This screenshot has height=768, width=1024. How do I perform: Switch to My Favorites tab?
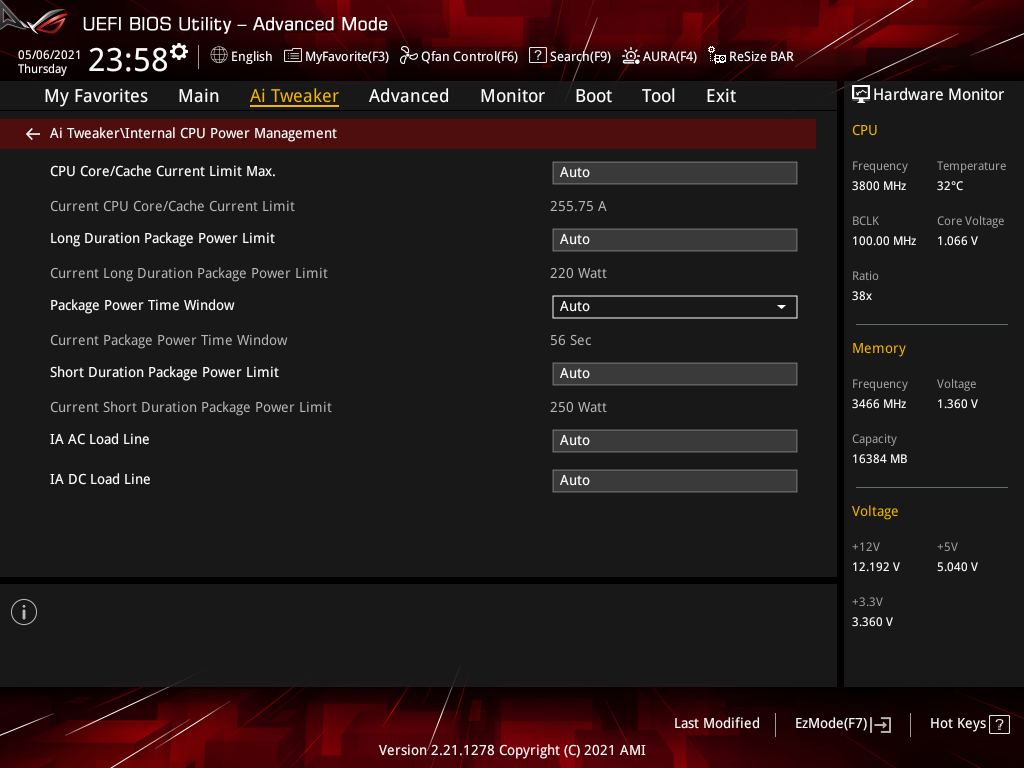(96, 96)
